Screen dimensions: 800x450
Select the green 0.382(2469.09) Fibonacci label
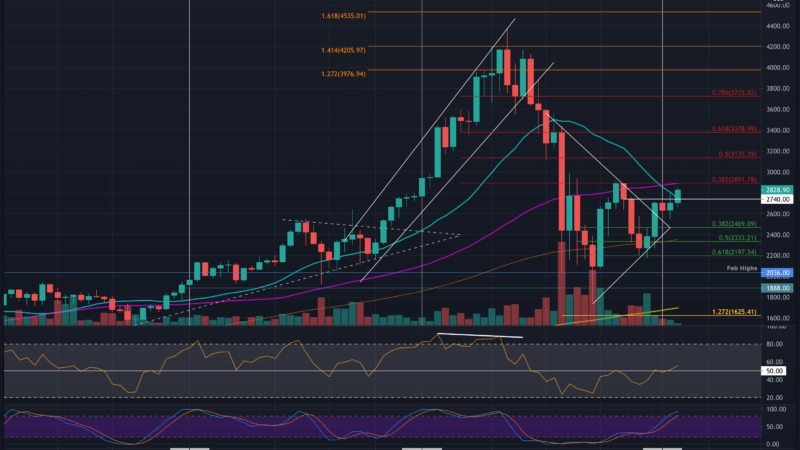point(734,224)
